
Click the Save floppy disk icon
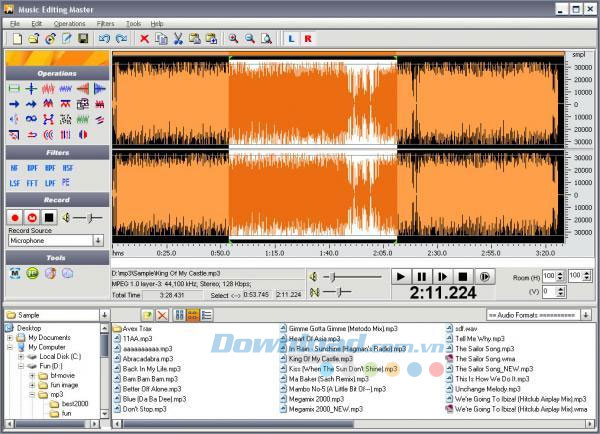click(83, 39)
